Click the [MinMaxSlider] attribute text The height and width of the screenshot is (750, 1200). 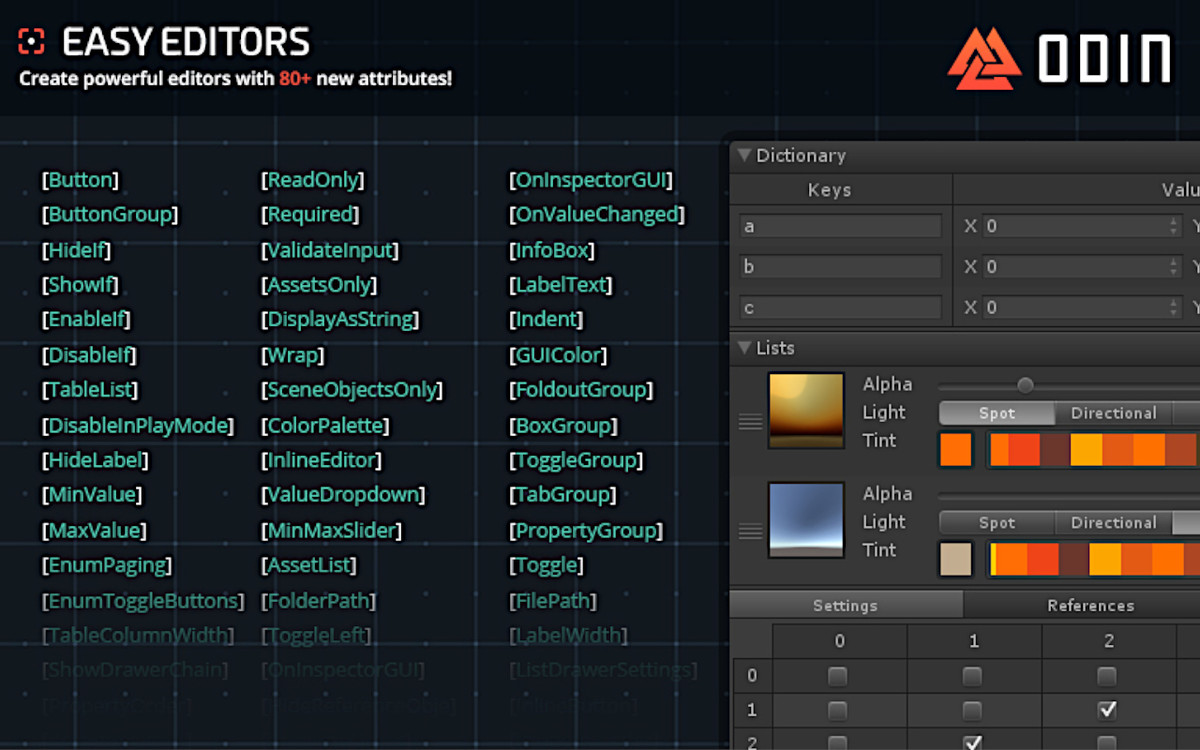click(332, 531)
